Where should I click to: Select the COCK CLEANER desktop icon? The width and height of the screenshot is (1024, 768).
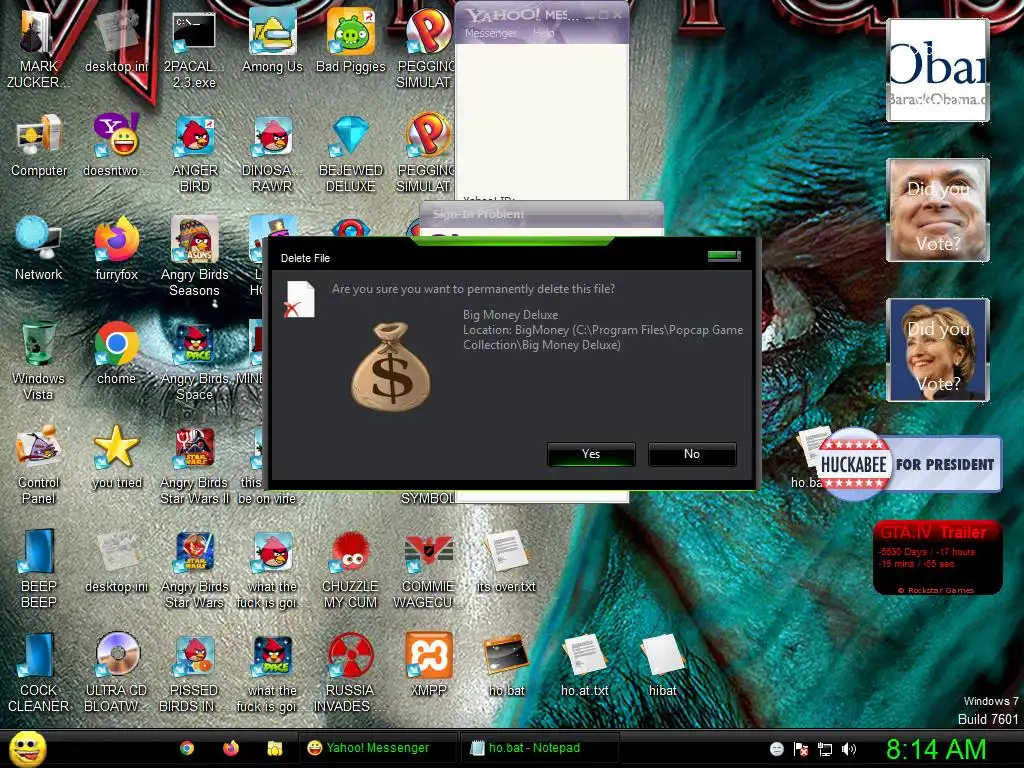[x=39, y=673]
